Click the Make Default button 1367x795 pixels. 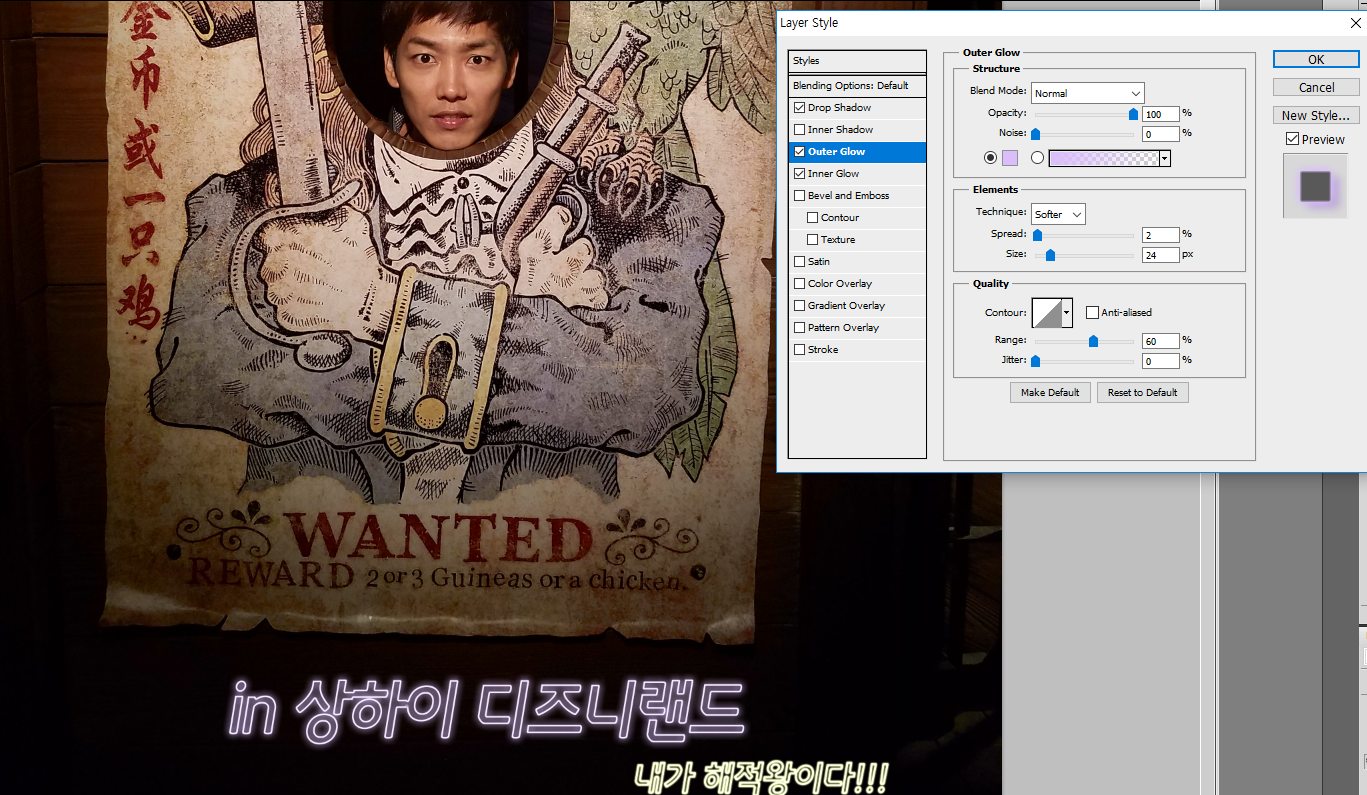(1049, 393)
